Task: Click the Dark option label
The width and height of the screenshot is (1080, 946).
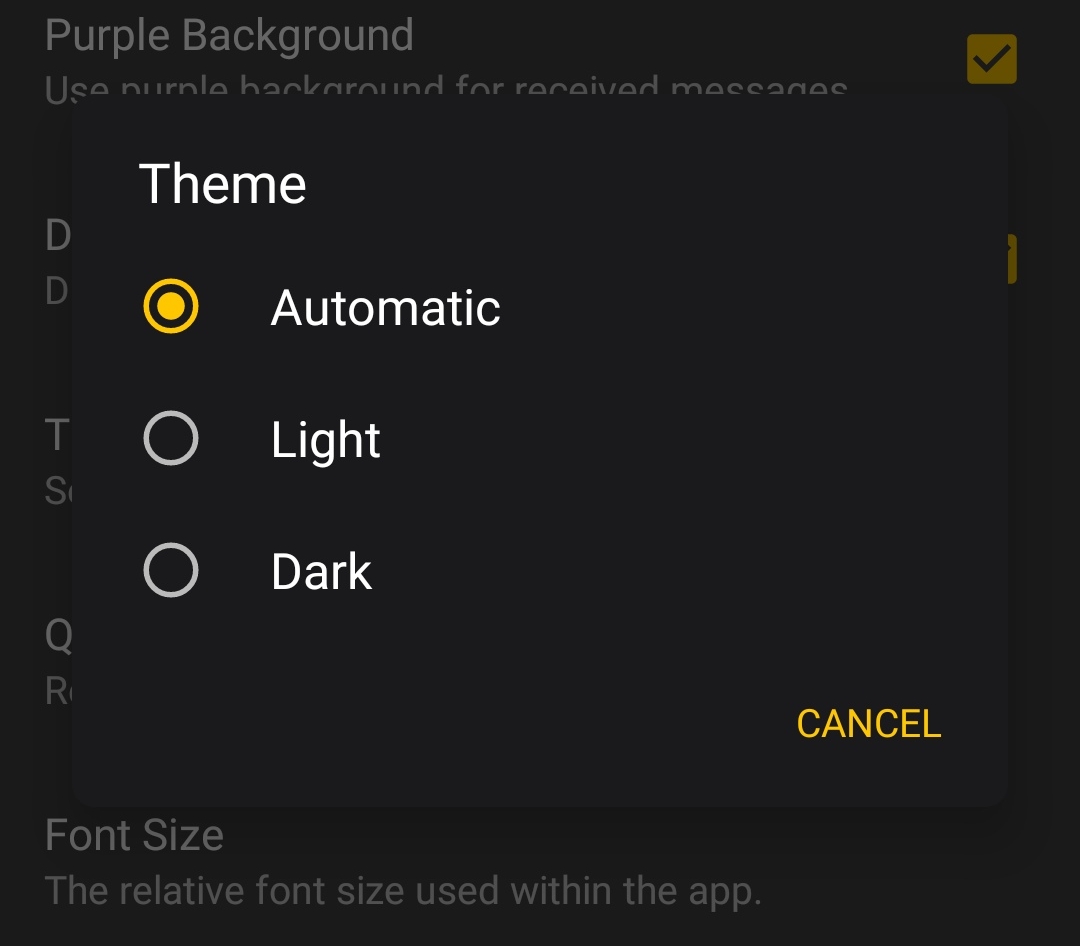Action: (321, 572)
